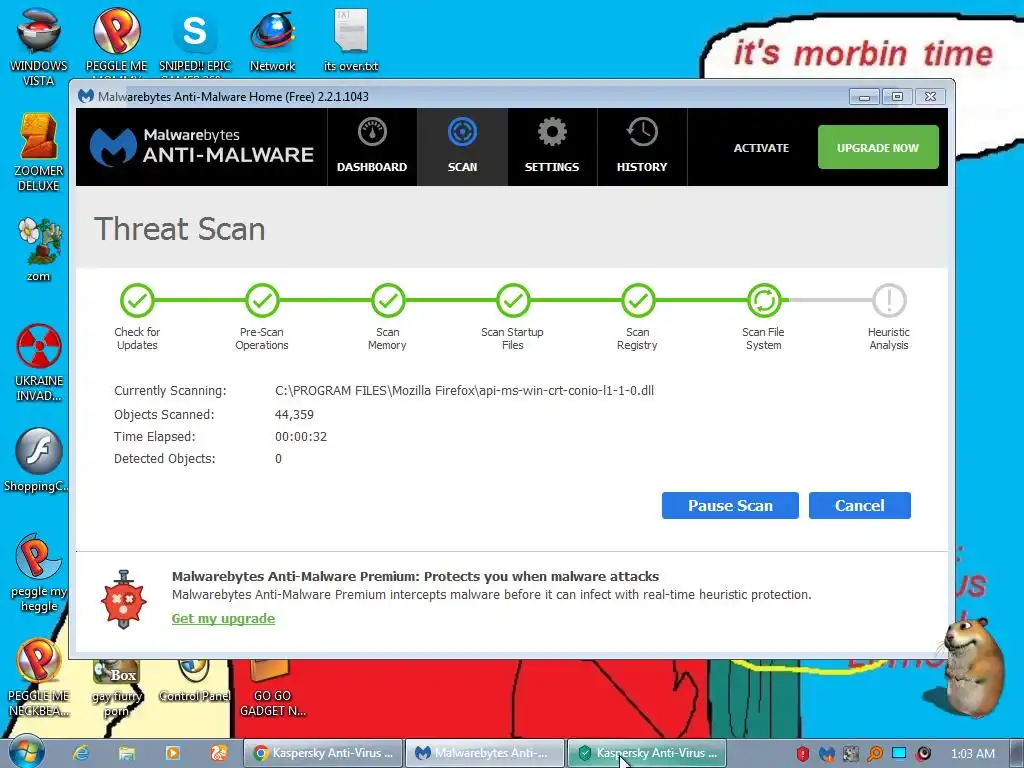Open Windows Explorer from the taskbar
Image resolution: width=1024 pixels, height=768 pixels.
click(x=127, y=753)
